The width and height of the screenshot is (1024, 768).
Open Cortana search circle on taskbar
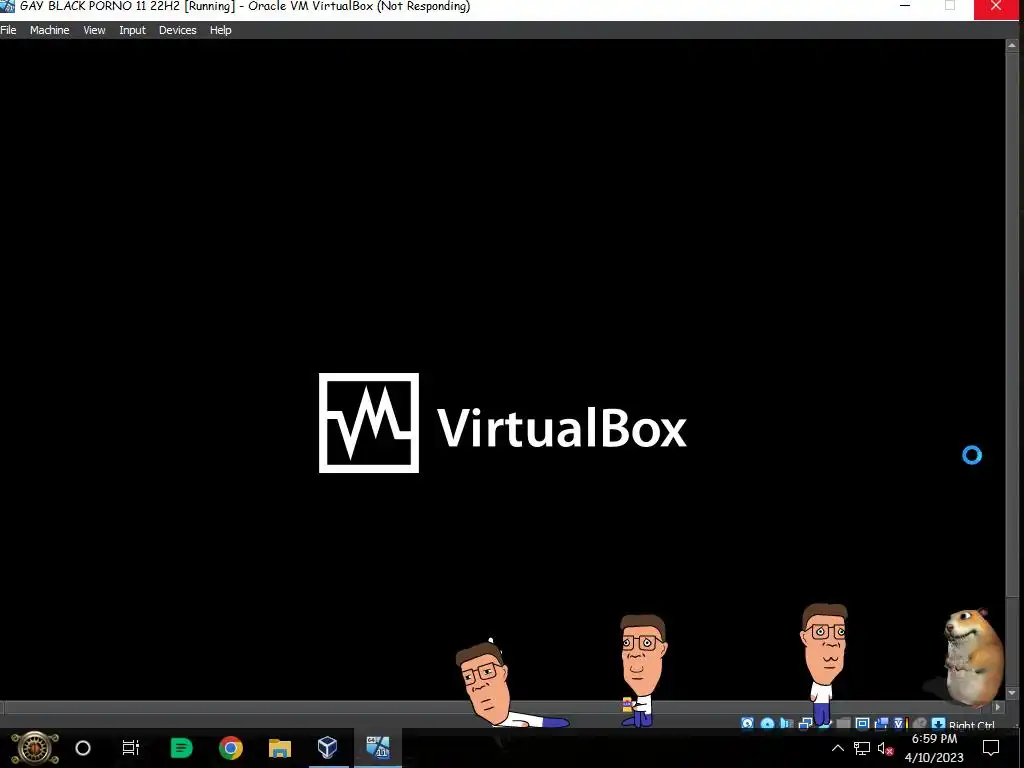tap(83, 748)
